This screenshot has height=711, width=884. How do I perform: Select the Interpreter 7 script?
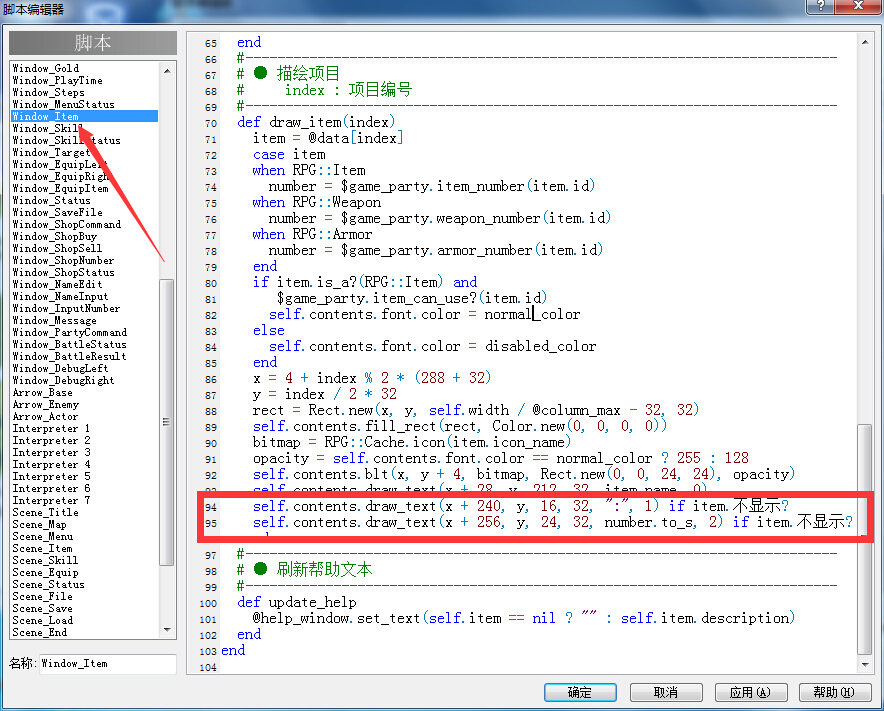[51, 500]
